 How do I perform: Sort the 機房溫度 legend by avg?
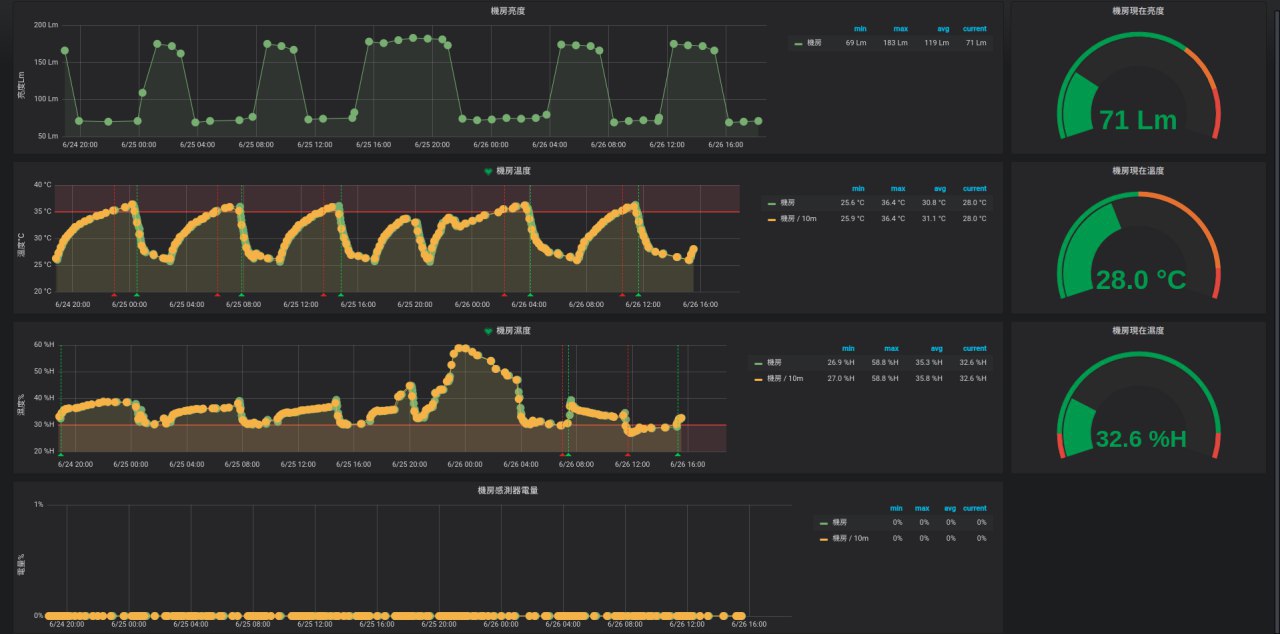click(x=938, y=188)
